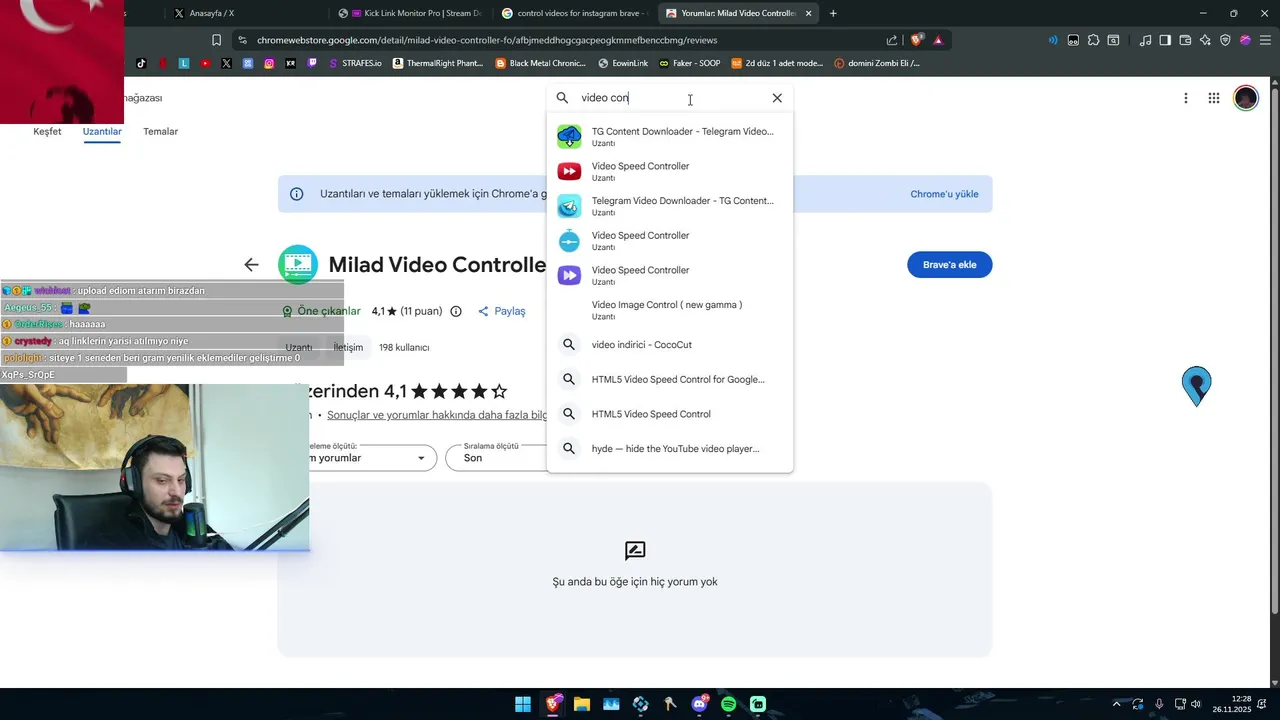Open the Google apps grid icon
This screenshot has height=720, width=1280.
tap(1213, 98)
